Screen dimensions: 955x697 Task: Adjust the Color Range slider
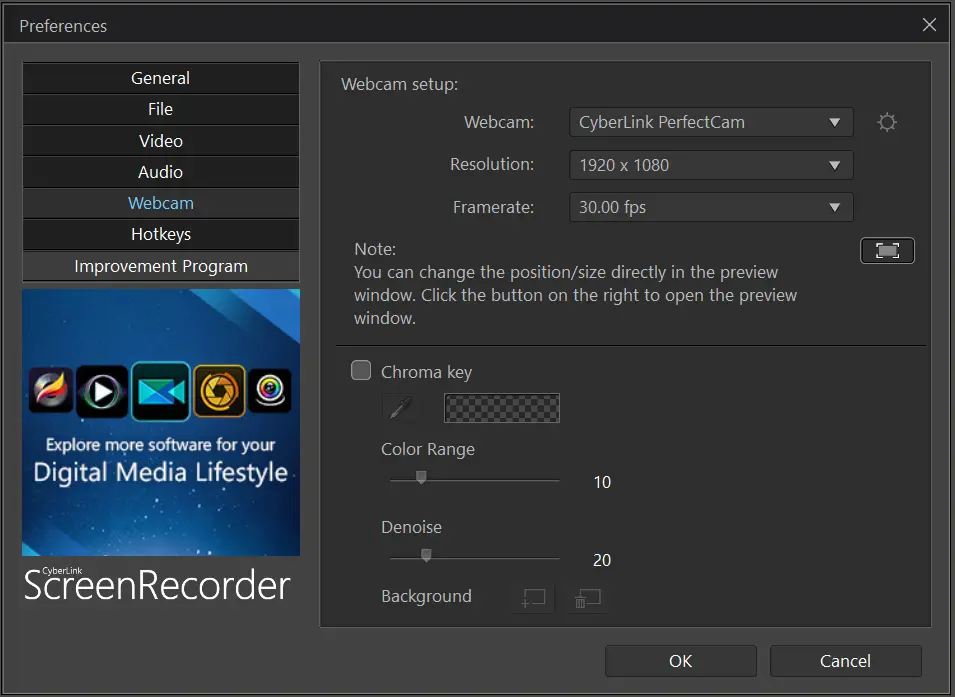pos(420,478)
